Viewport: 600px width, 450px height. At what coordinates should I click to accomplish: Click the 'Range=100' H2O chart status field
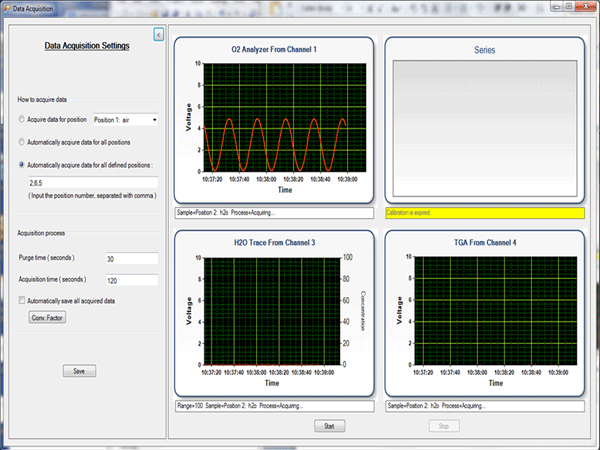point(274,406)
